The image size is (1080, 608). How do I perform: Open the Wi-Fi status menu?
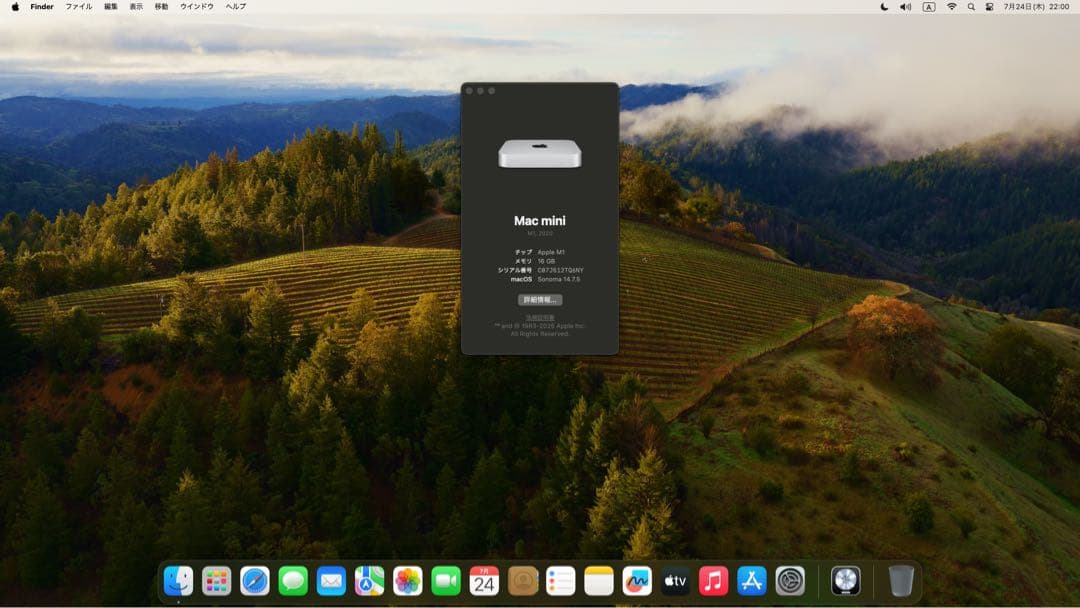click(x=951, y=8)
